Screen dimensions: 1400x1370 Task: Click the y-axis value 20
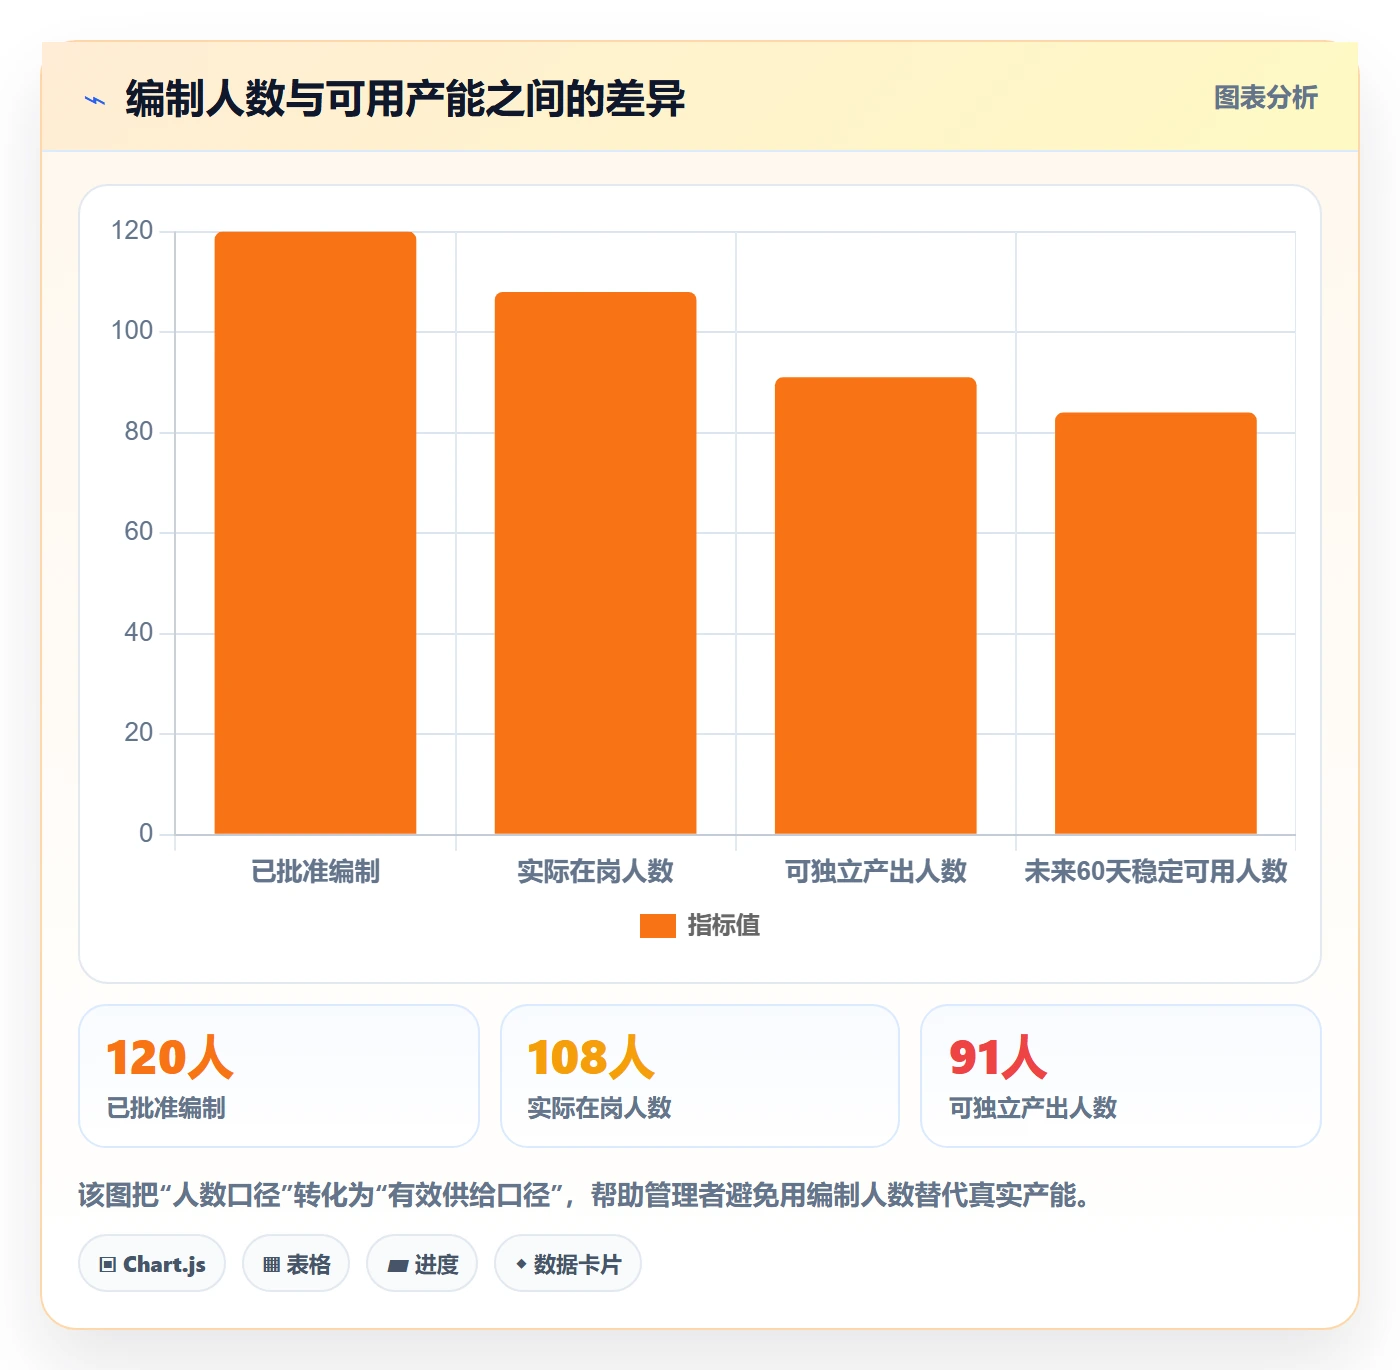coord(139,733)
